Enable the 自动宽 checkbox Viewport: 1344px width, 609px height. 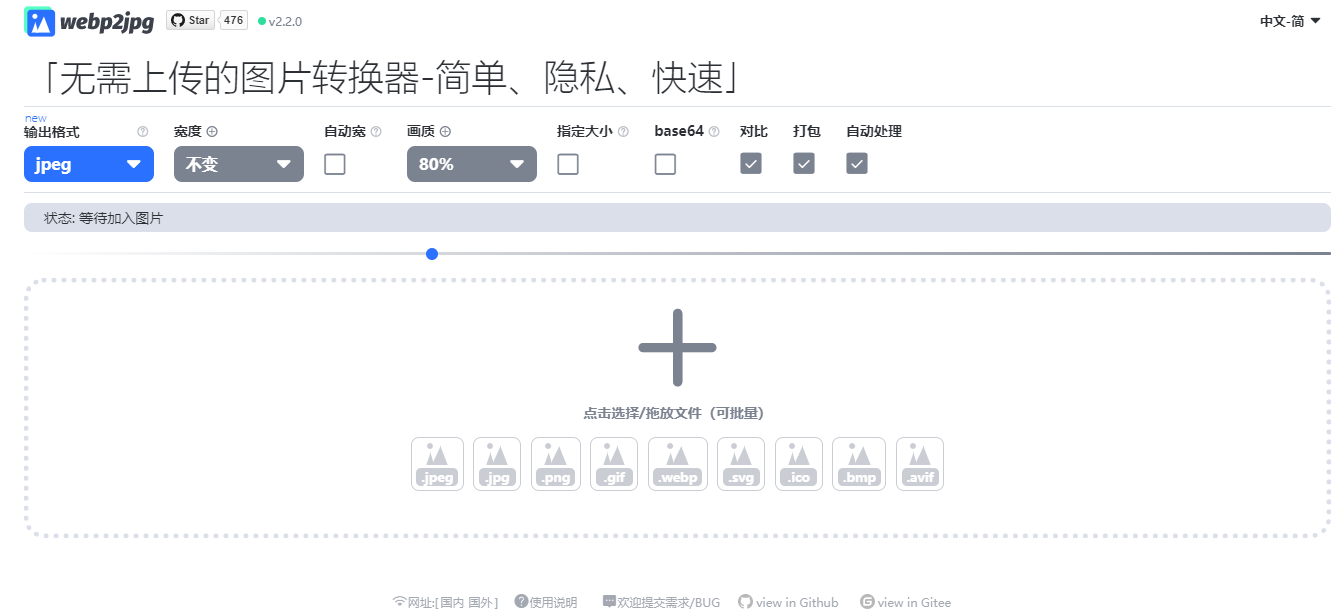pos(334,163)
